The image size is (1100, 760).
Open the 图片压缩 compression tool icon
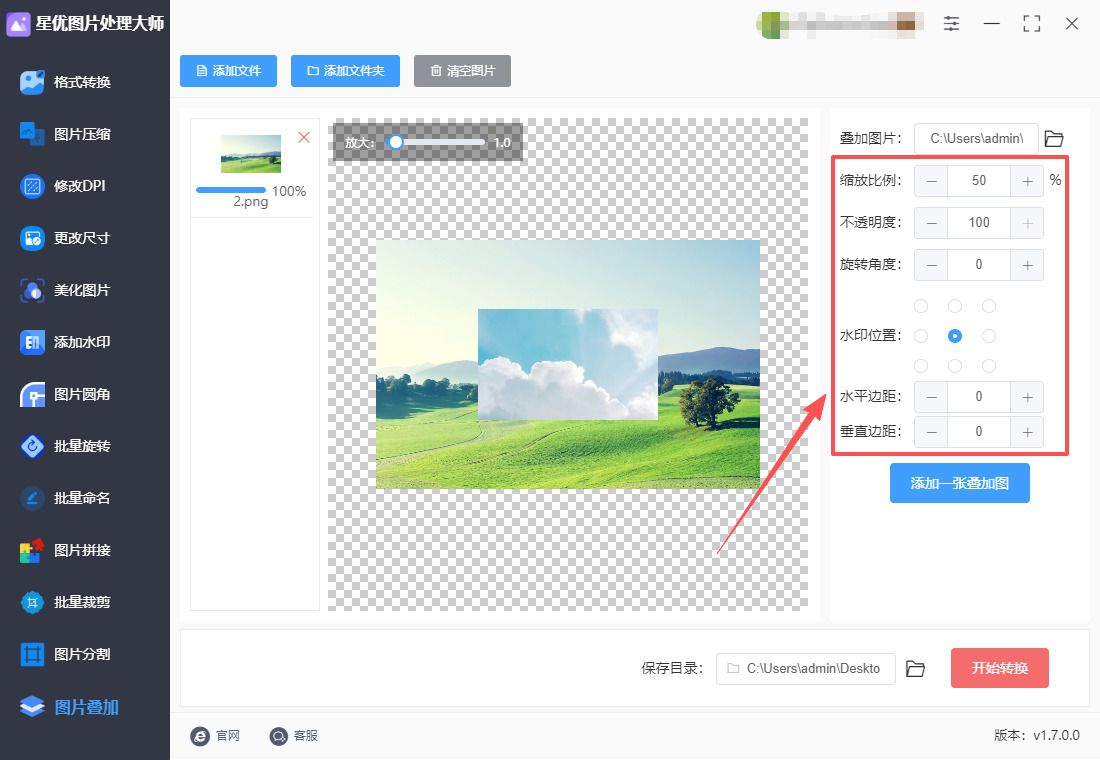(x=32, y=134)
